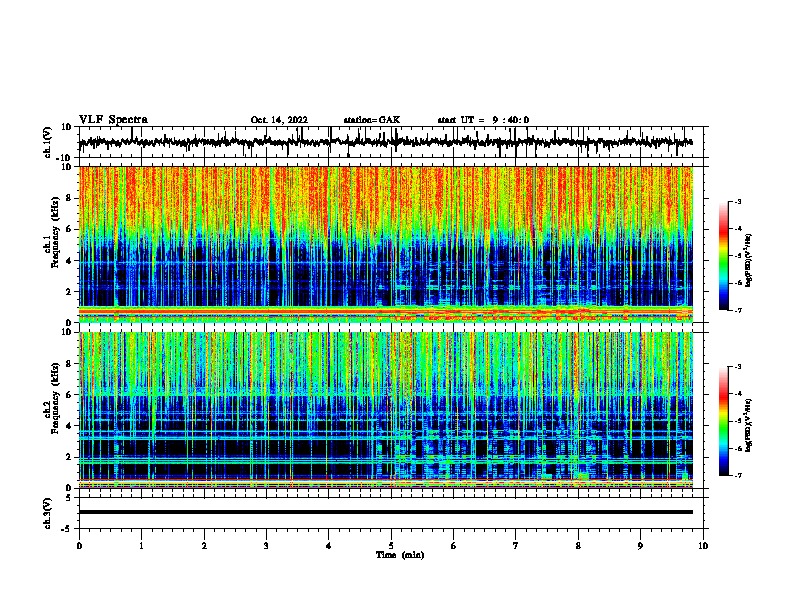The height and width of the screenshot is (612, 792).
Task: Click time-axis tick label "0"
Action: 79,546
